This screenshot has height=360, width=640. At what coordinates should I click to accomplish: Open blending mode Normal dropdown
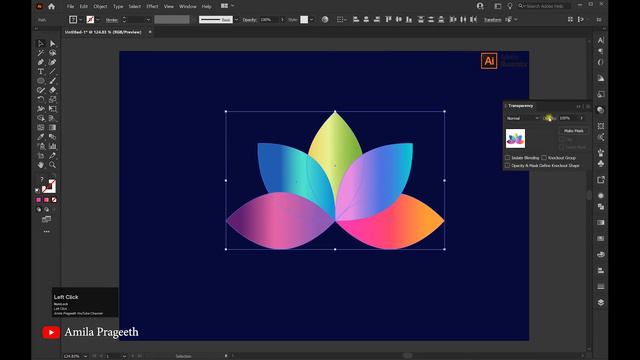coord(522,118)
